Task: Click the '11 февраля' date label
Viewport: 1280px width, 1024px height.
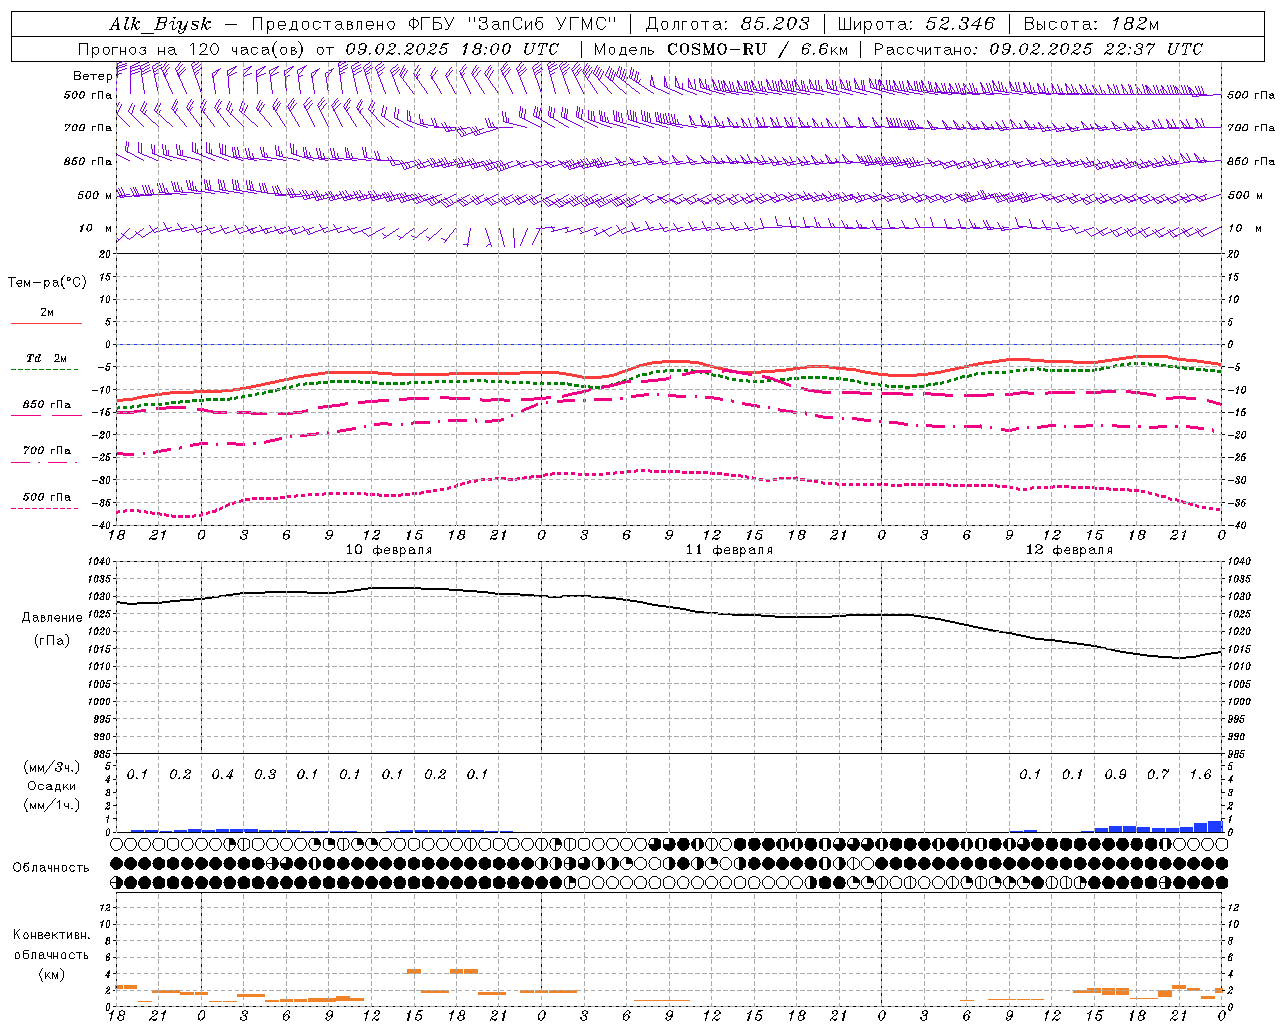Action: point(729,549)
